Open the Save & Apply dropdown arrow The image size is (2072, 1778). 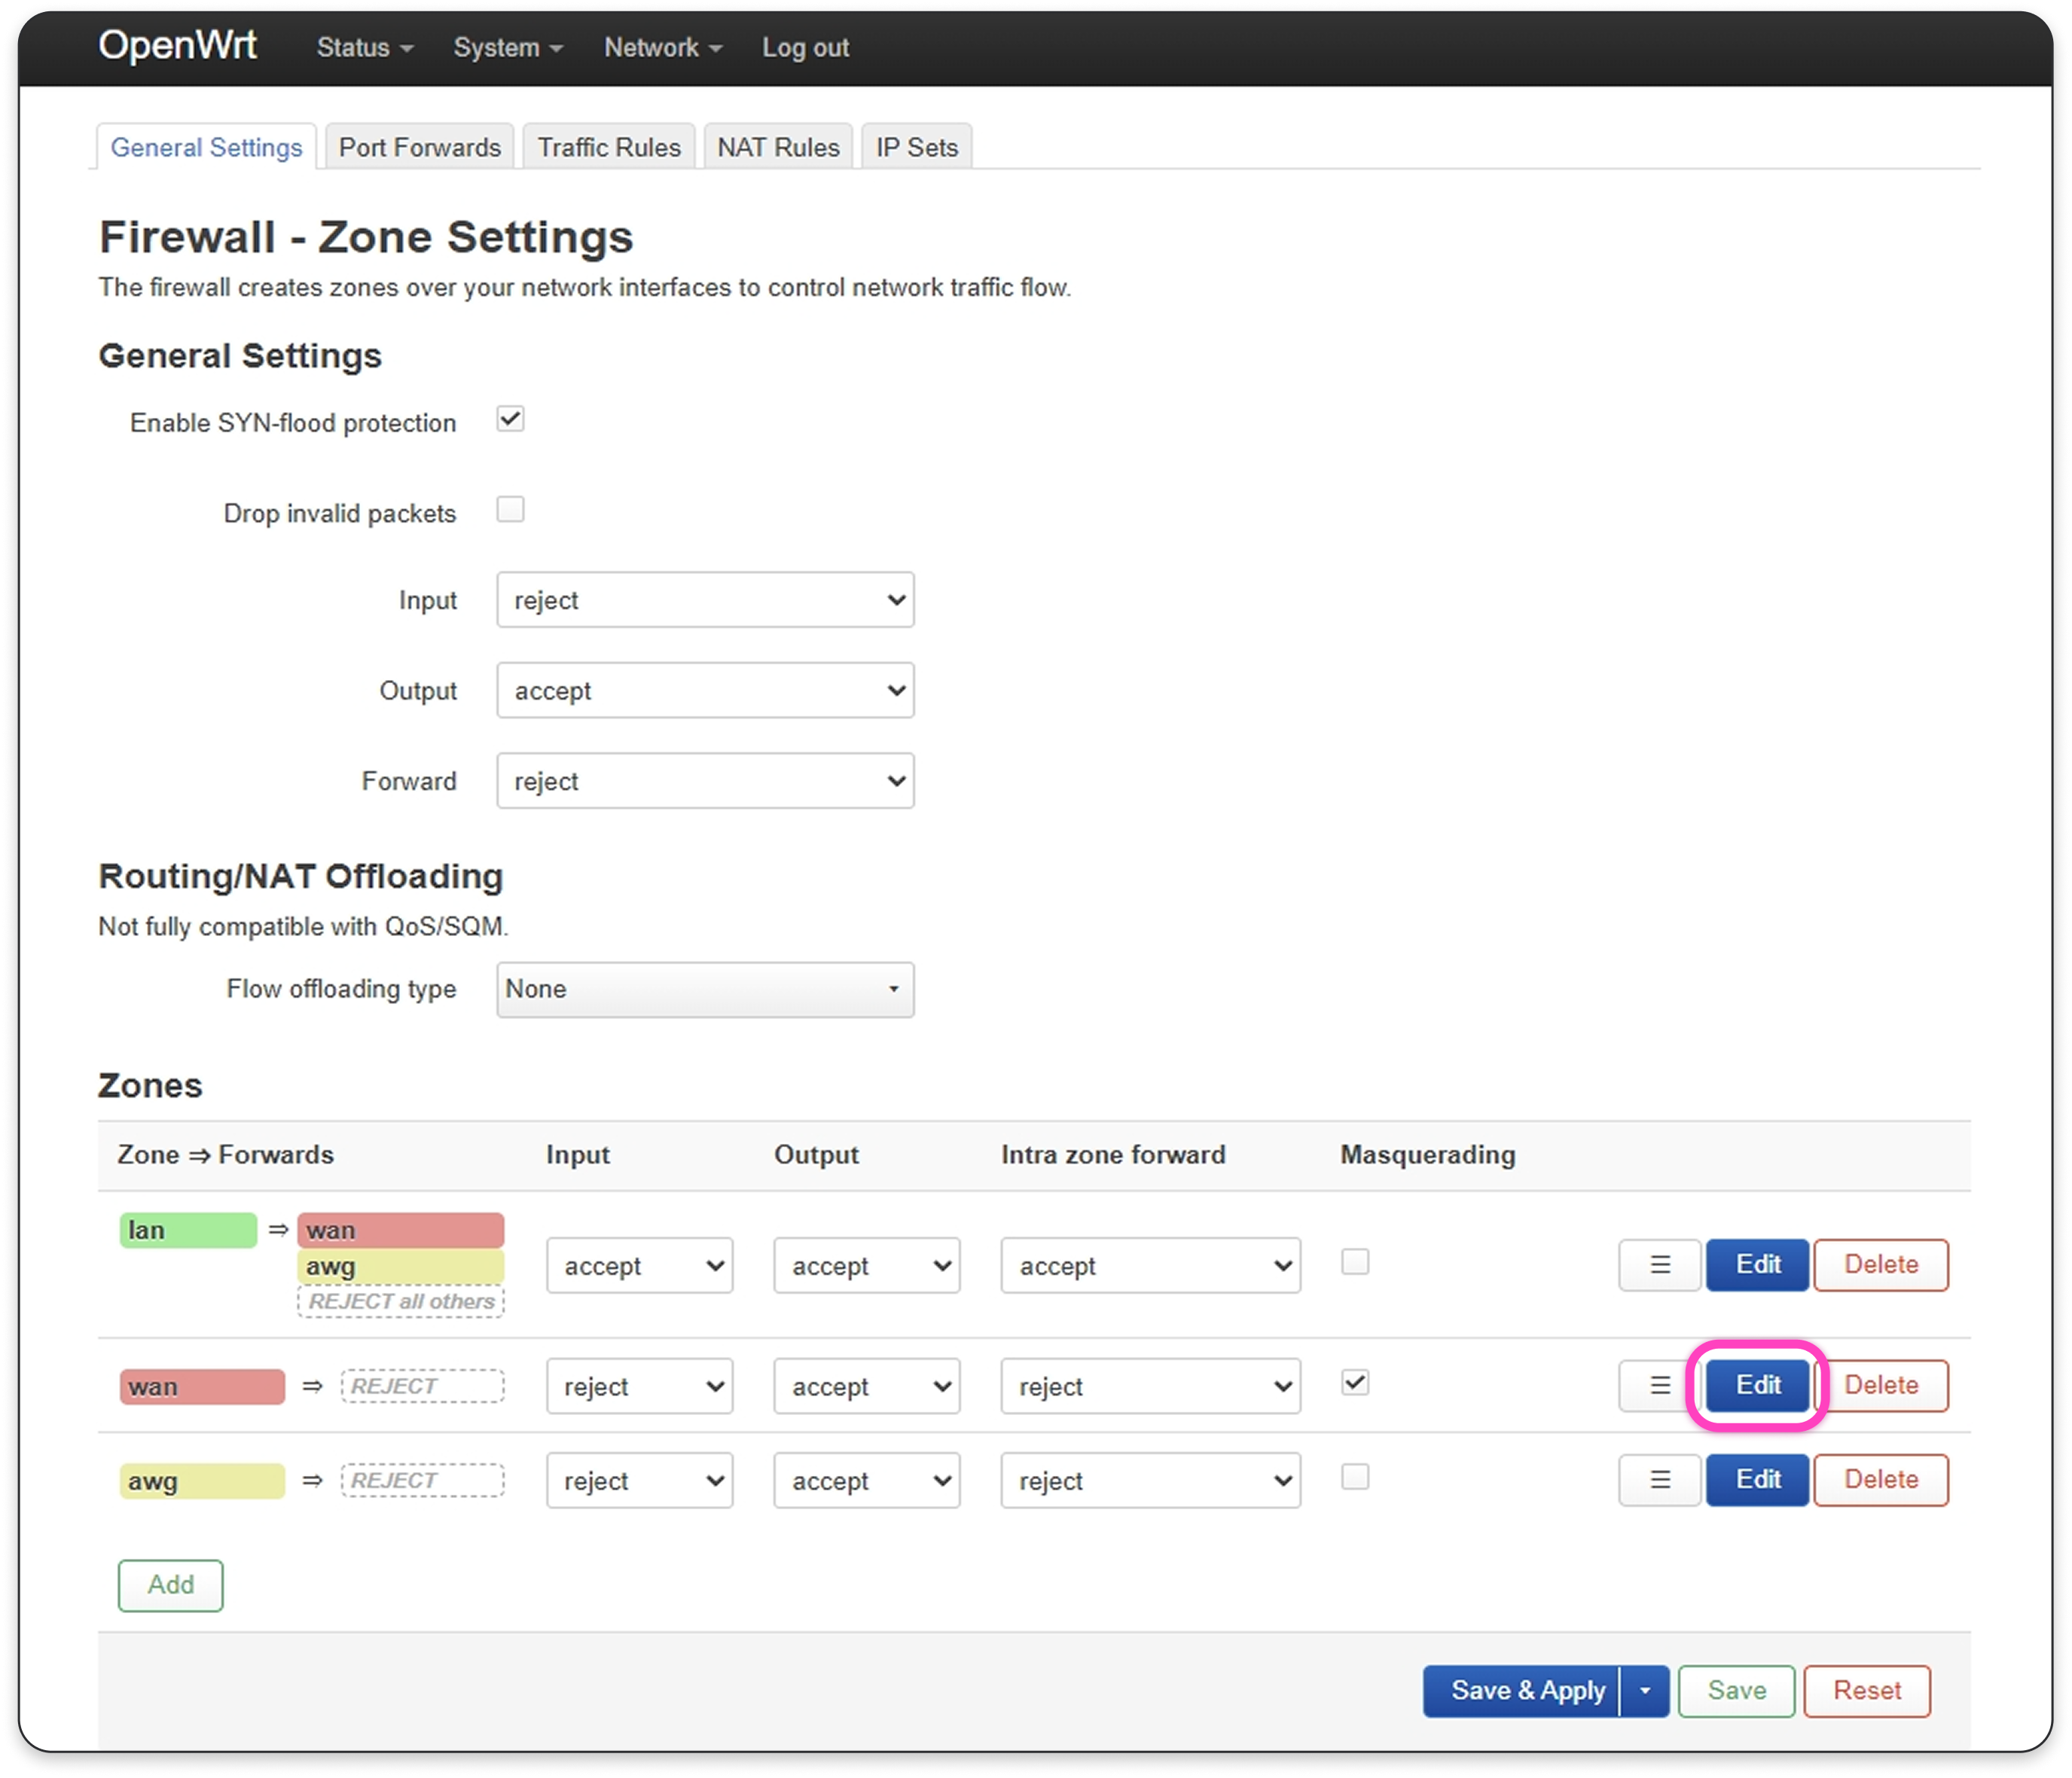tap(1645, 1691)
